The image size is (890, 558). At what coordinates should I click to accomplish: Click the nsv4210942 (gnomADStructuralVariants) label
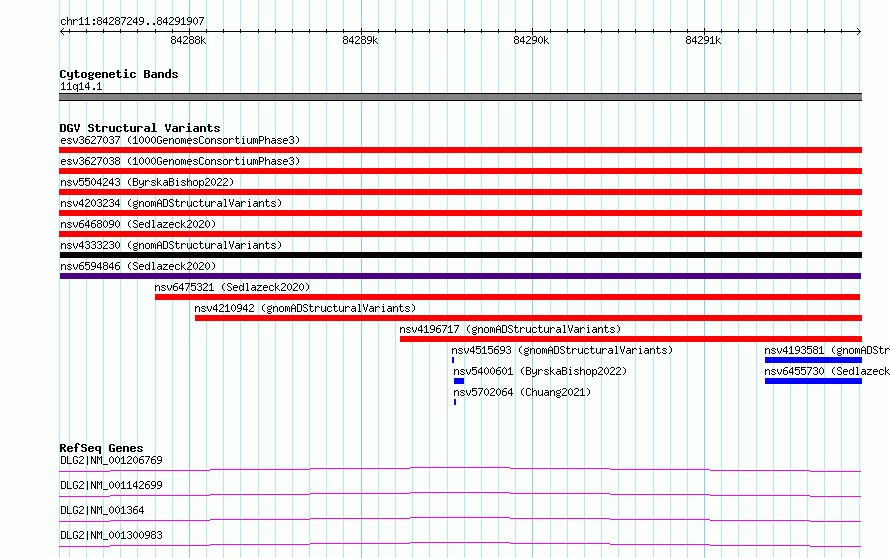click(x=305, y=308)
